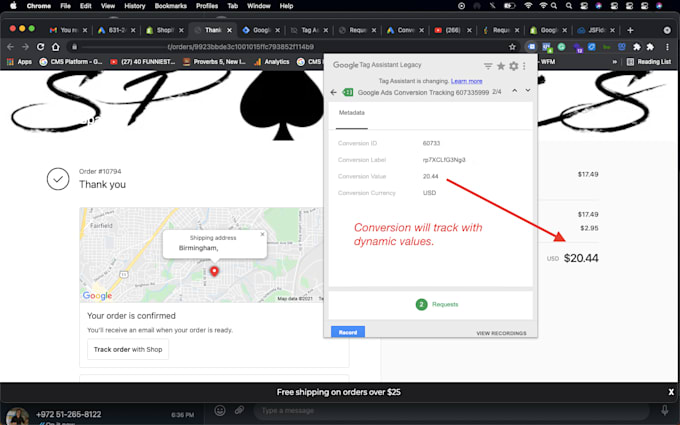
Task: Click the Type a message field
Action: click(451, 411)
